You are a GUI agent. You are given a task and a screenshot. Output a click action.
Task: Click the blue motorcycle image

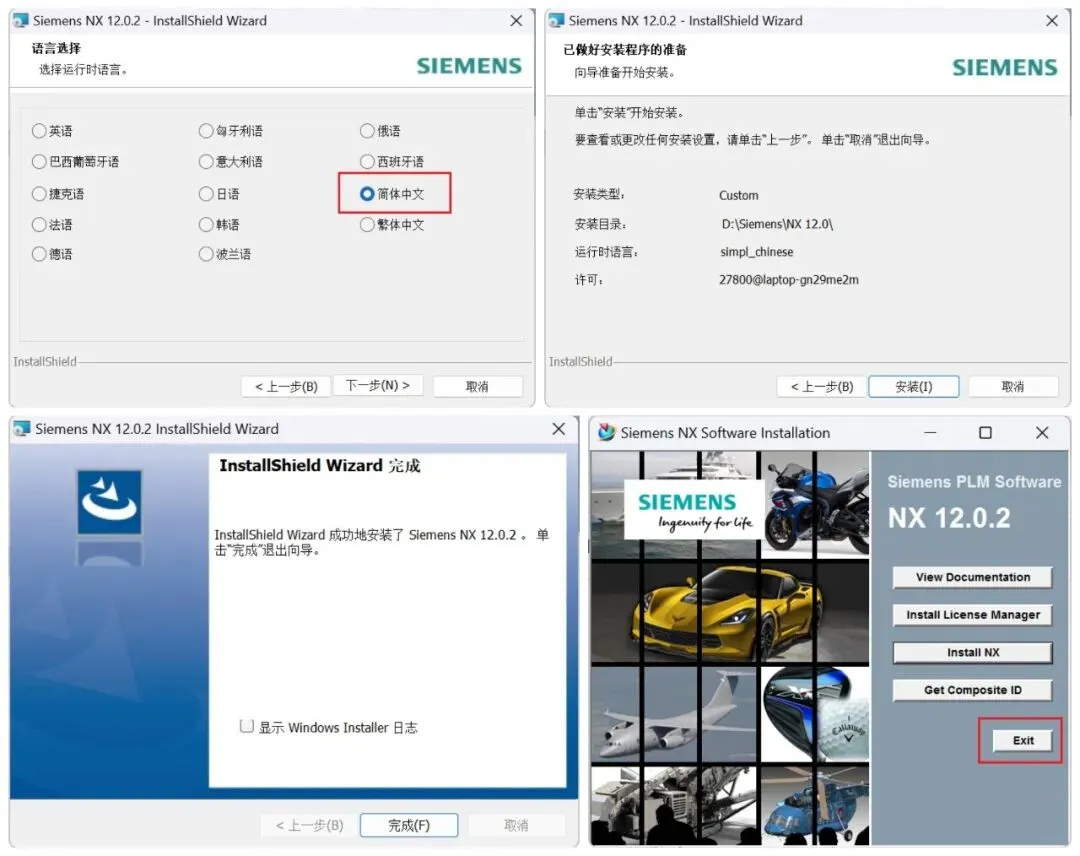coord(816,504)
